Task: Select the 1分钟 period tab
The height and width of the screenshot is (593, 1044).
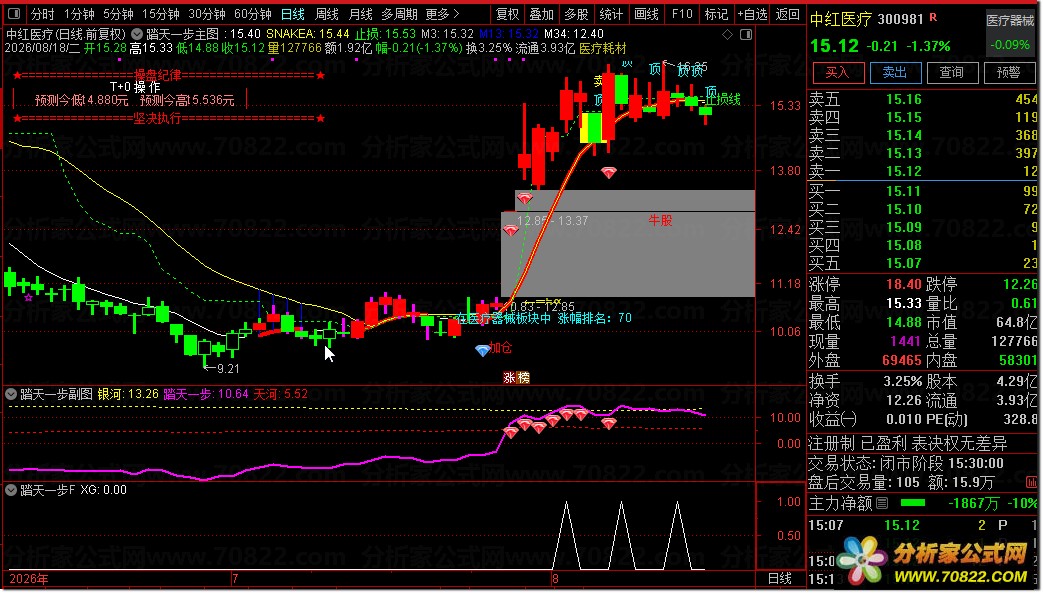Action: pyautogui.click(x=79, y=14)
